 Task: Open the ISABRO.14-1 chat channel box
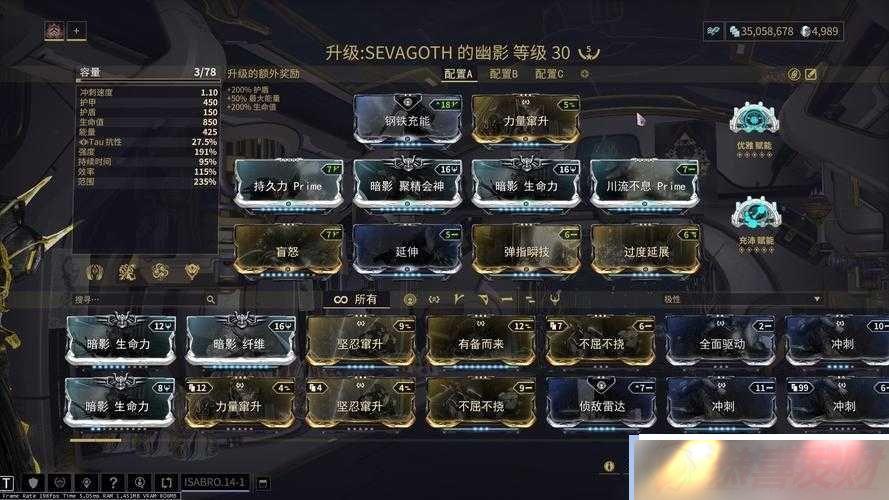click(214, 482)
